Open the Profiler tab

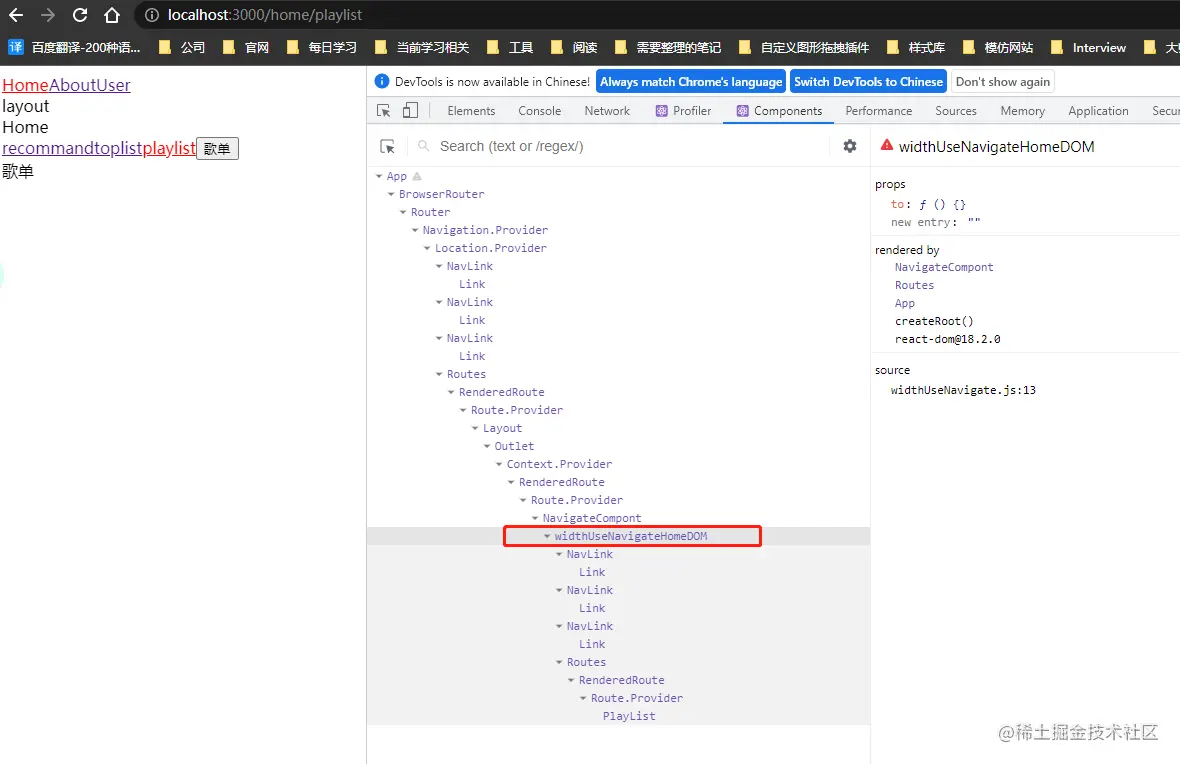tap(683, 111)
